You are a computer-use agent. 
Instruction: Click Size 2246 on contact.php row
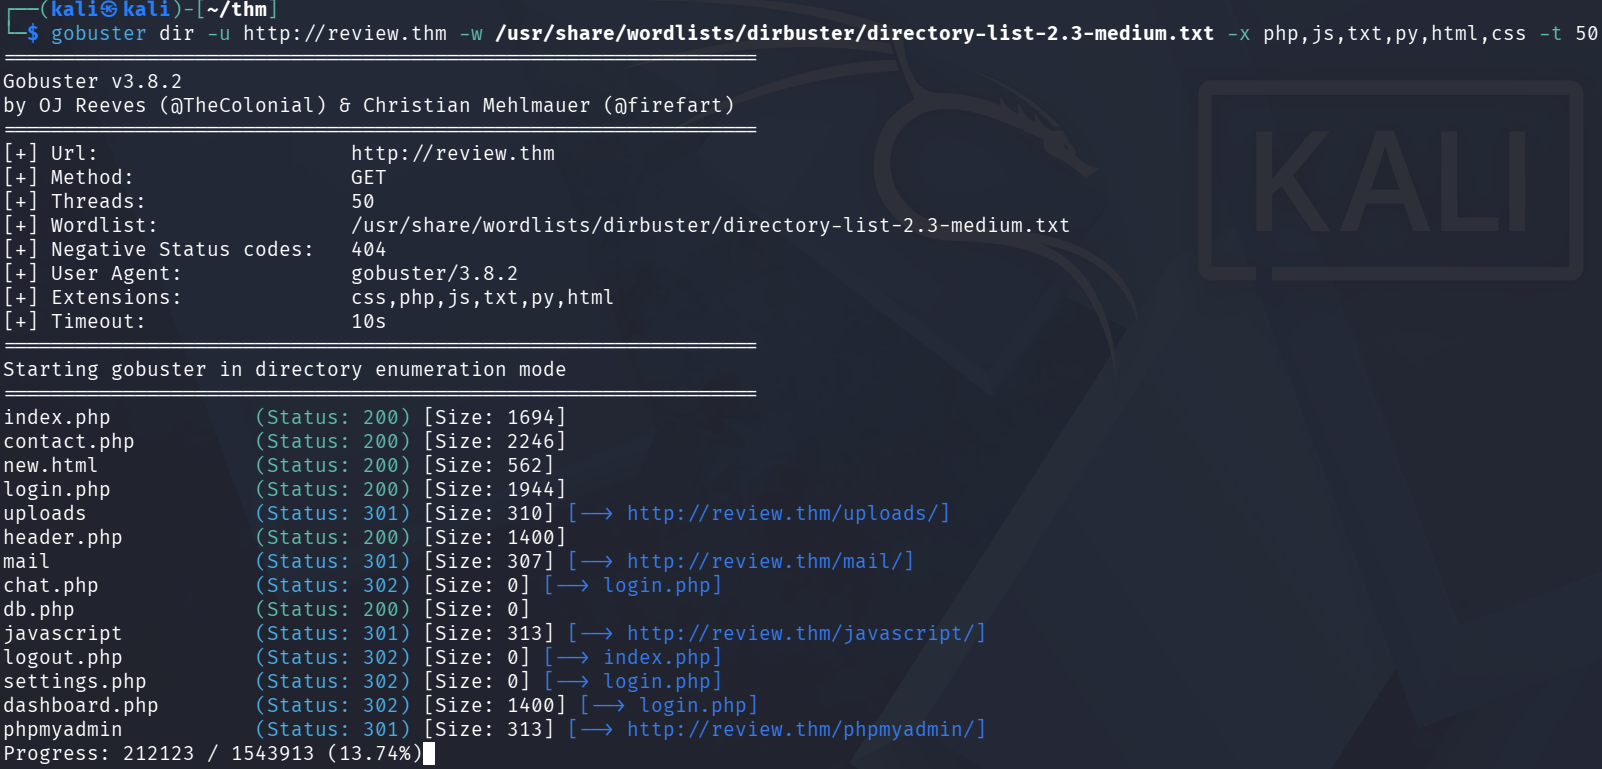(495, 441)
